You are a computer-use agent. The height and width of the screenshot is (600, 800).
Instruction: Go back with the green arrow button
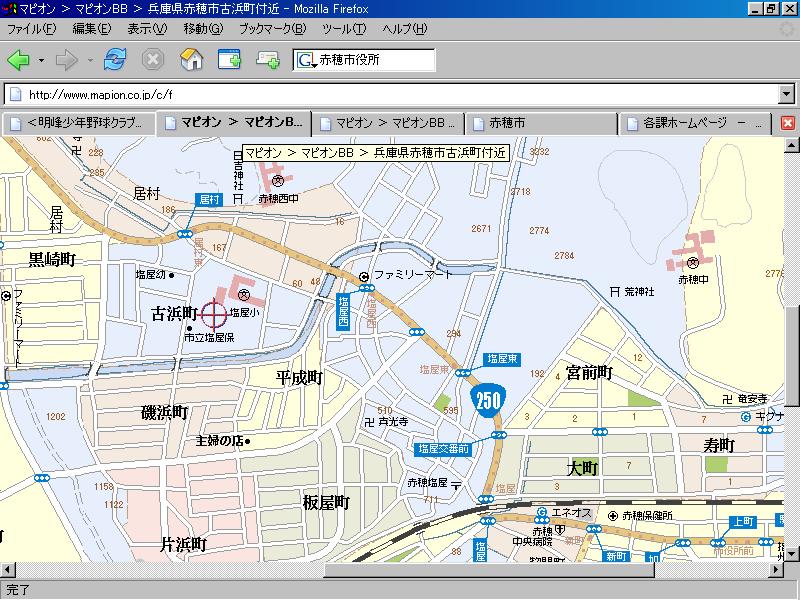click(x=19, y=60)
